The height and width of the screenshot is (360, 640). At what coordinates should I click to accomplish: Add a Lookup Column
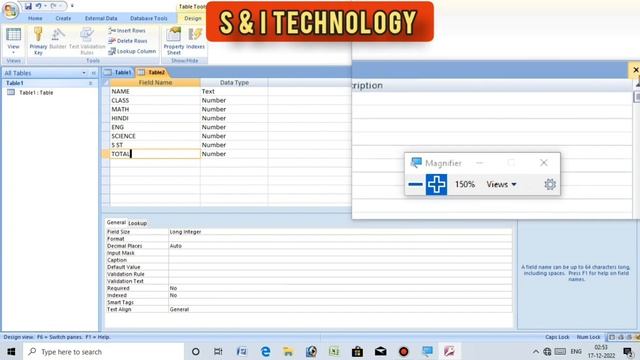(x=132, y=51)
